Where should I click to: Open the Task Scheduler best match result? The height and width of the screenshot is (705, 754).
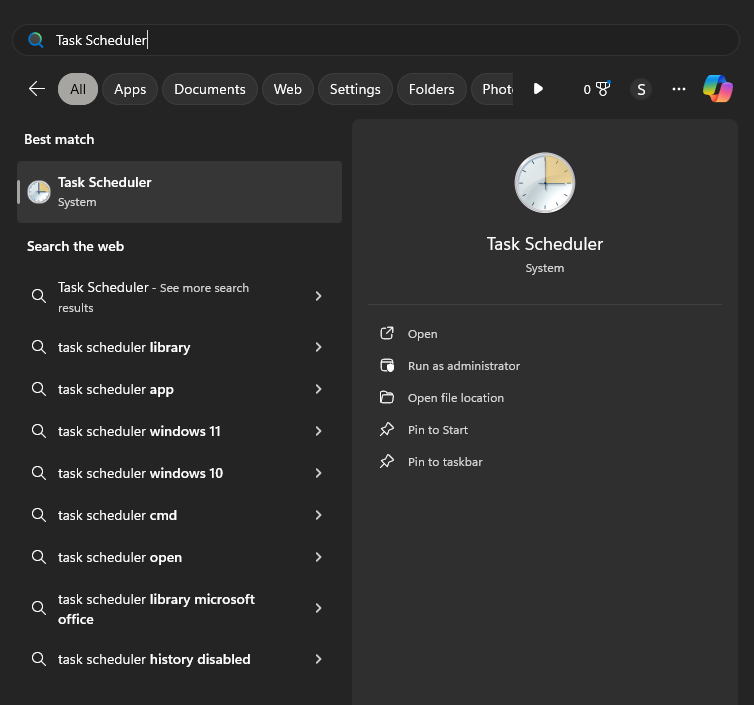[179, 192]
